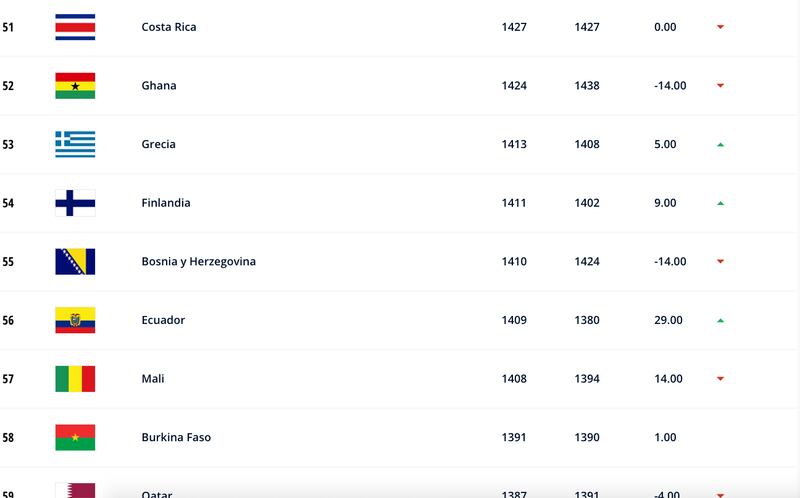Click the Qatar flag thumbnail

(x=75, y=490)
